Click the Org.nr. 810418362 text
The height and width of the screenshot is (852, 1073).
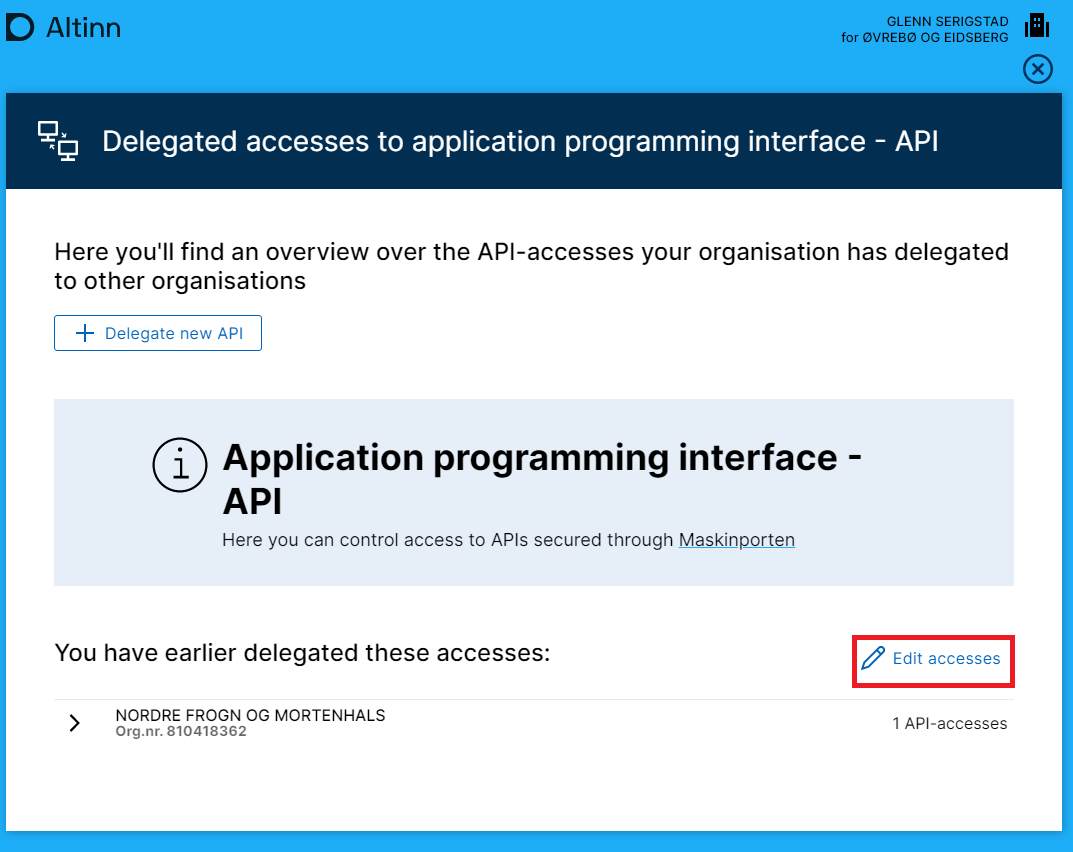[x=181, y=732]
